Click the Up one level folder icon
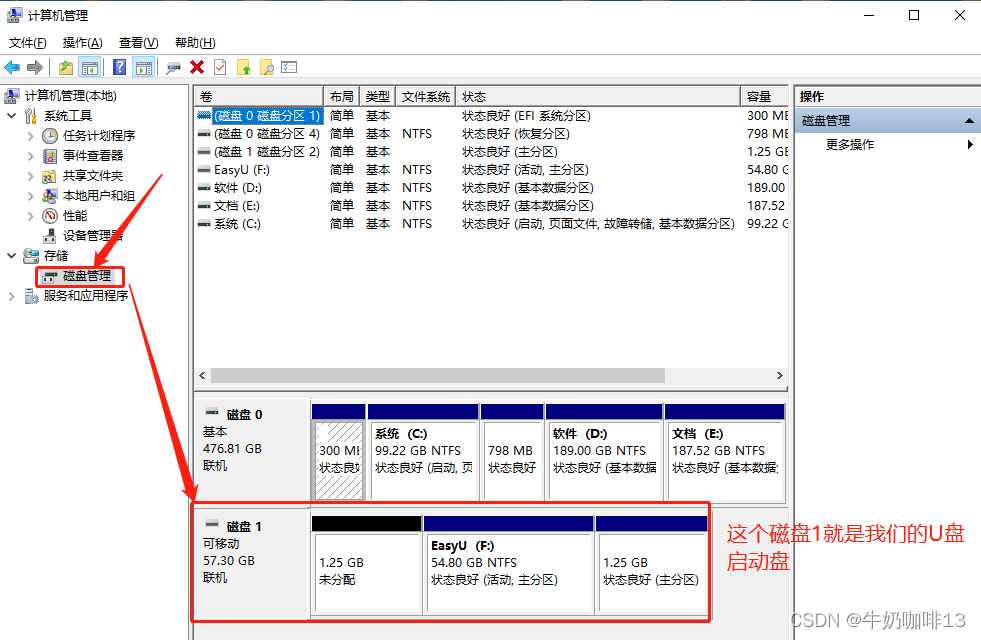 click(x=66, y=67)
